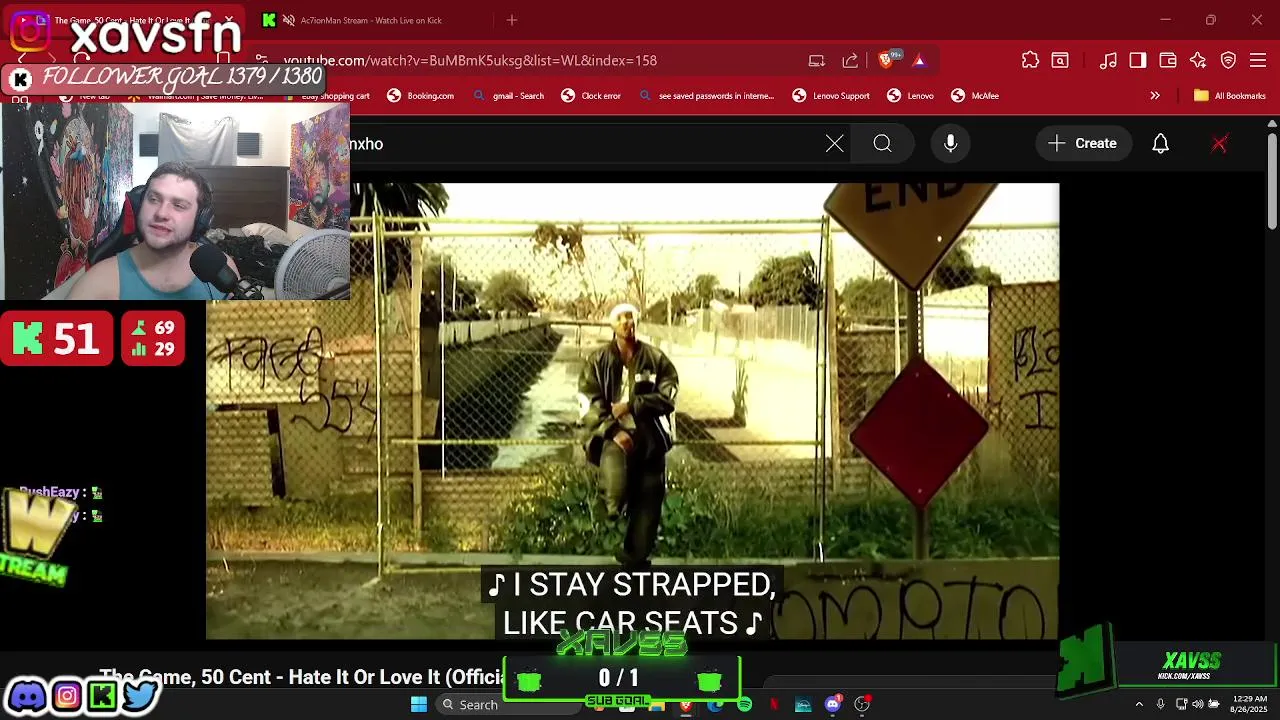The width and height of the screenshot is (1280, 720).
Task: Open the saved passwords bookmark
Action: point(706,96)
